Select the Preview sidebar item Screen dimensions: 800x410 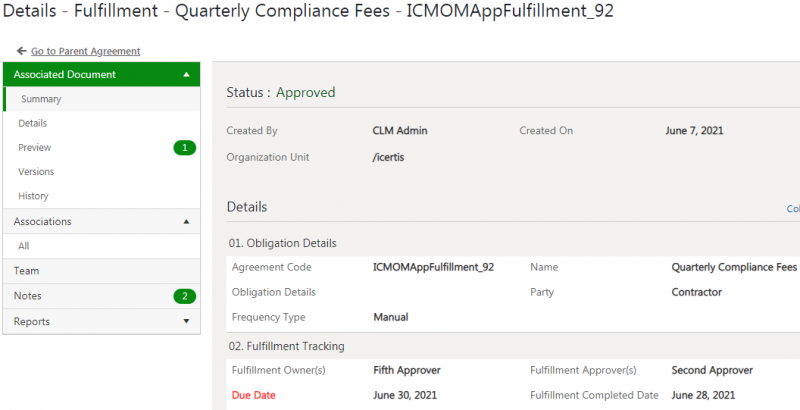(35, 148)
